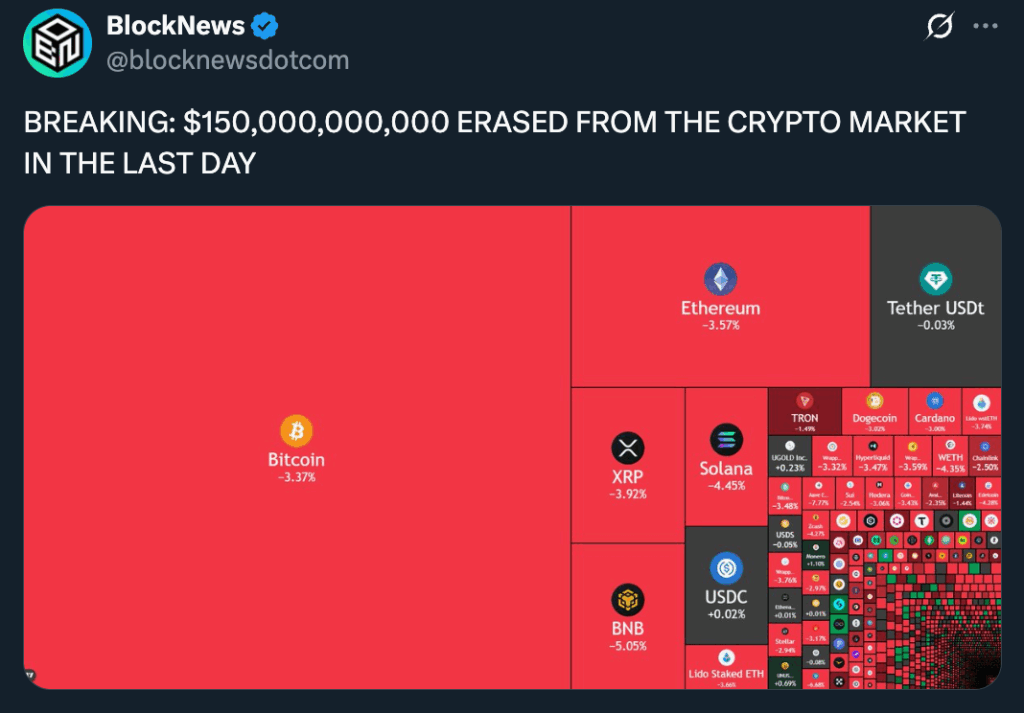The image size is (1024, 713).
Task: Click the Grok icon on the post
Action: 939,27
